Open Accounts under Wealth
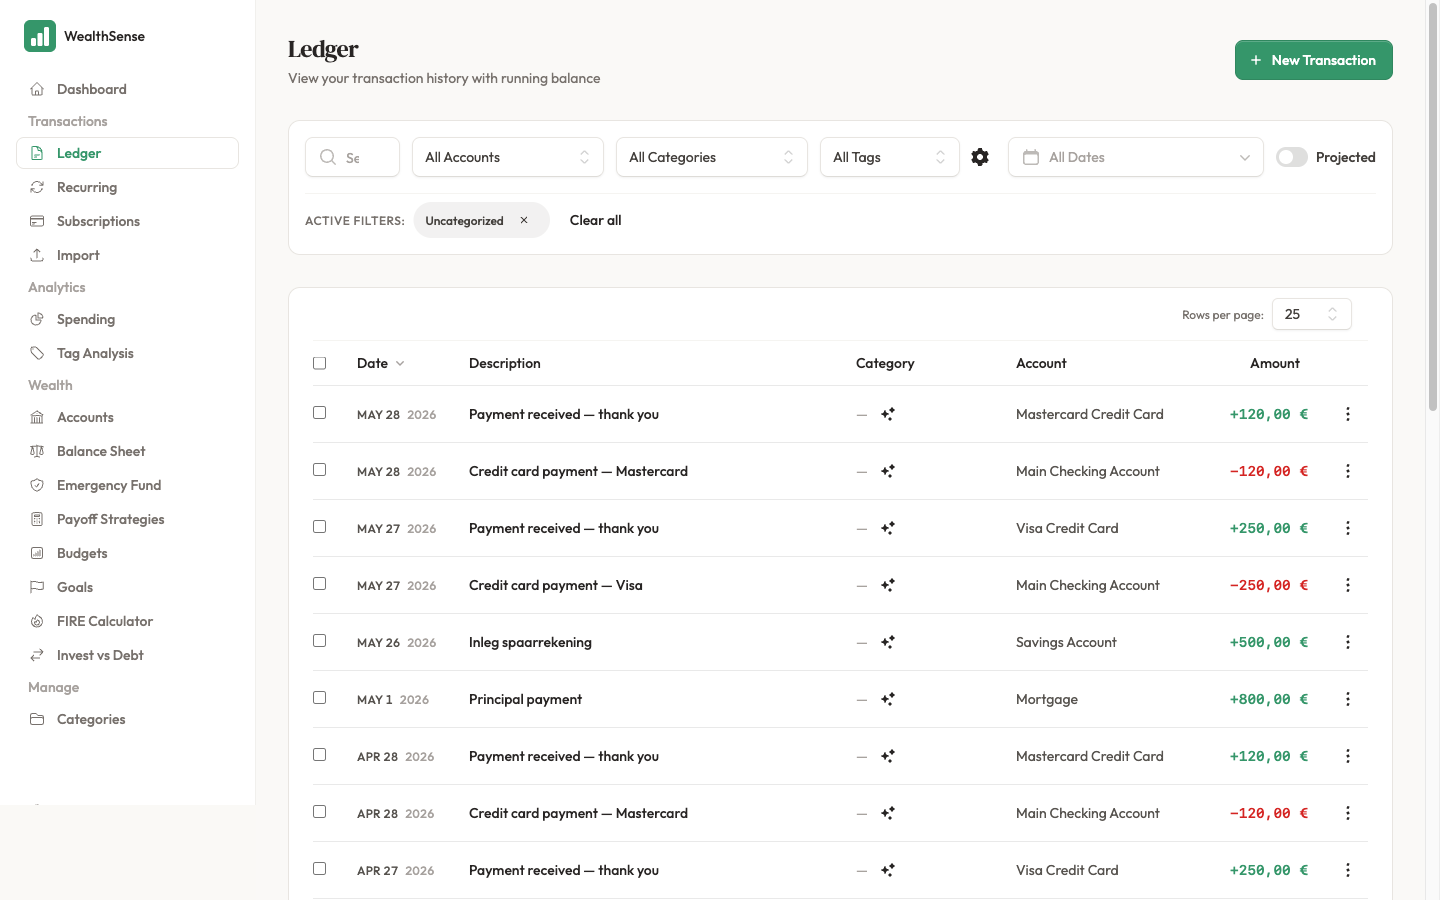The width and height of the screenshot is (1440, 900). tap(127, 417)
